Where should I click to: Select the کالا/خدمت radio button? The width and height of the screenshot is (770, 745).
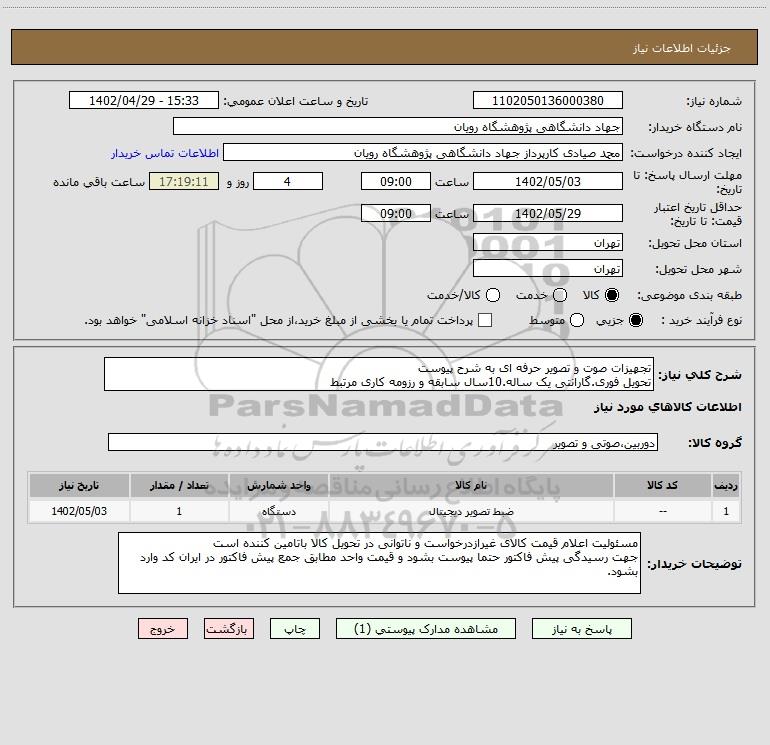(x=493, y=295)
